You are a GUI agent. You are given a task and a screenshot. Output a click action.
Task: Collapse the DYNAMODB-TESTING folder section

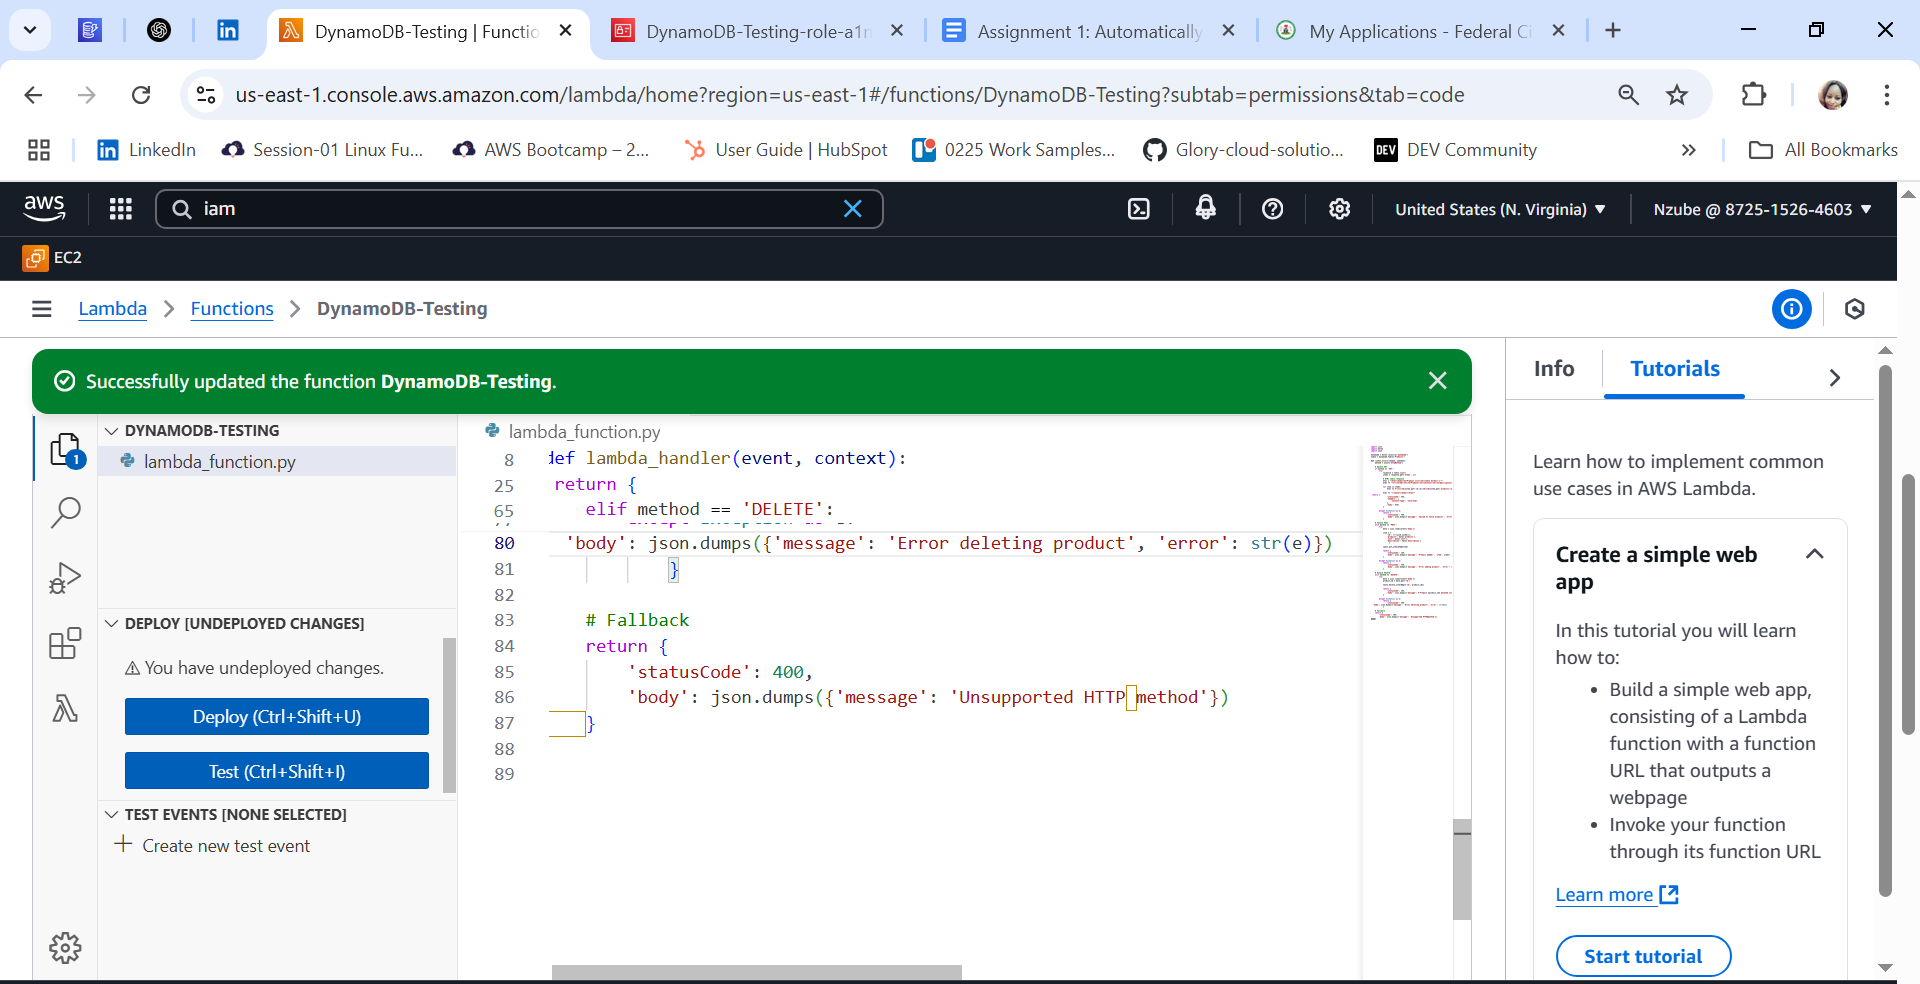[x=112, y=431]
